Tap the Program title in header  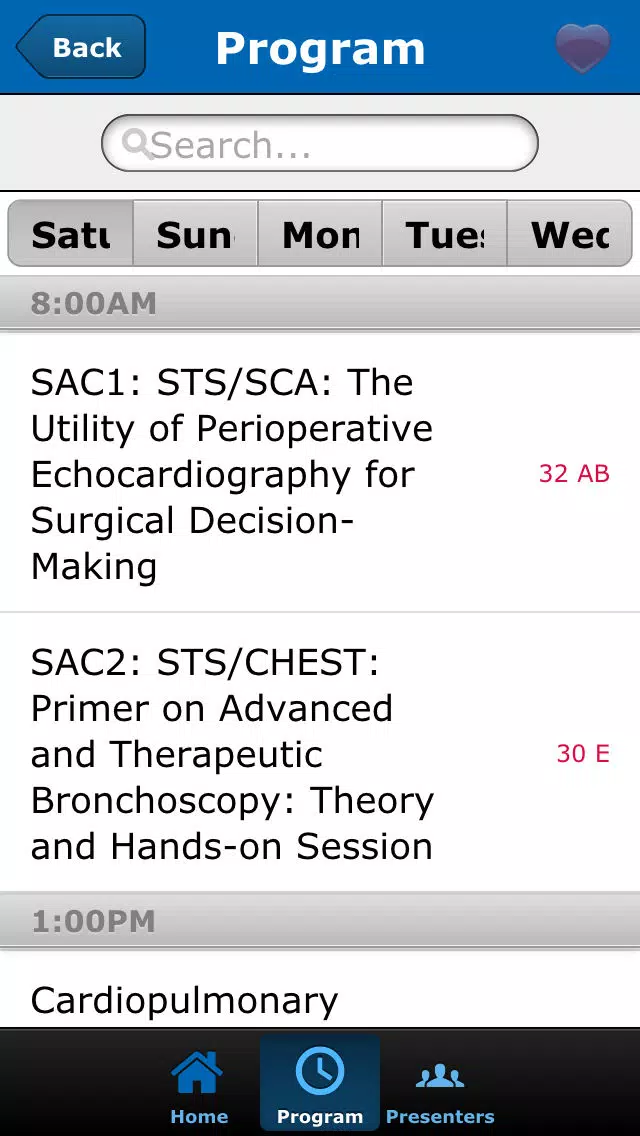coord(320,49)
